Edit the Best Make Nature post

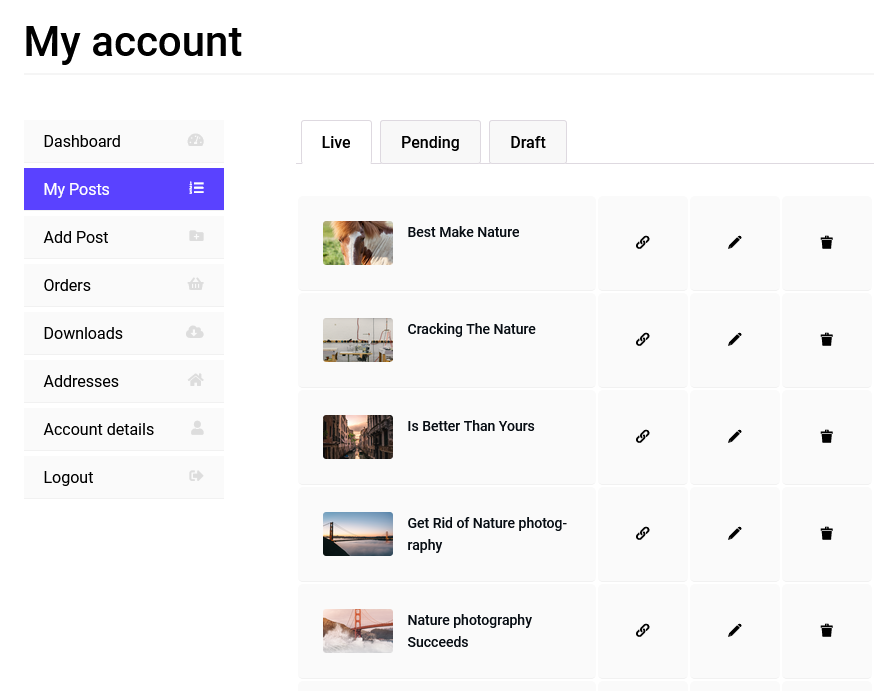pos(734,242)
